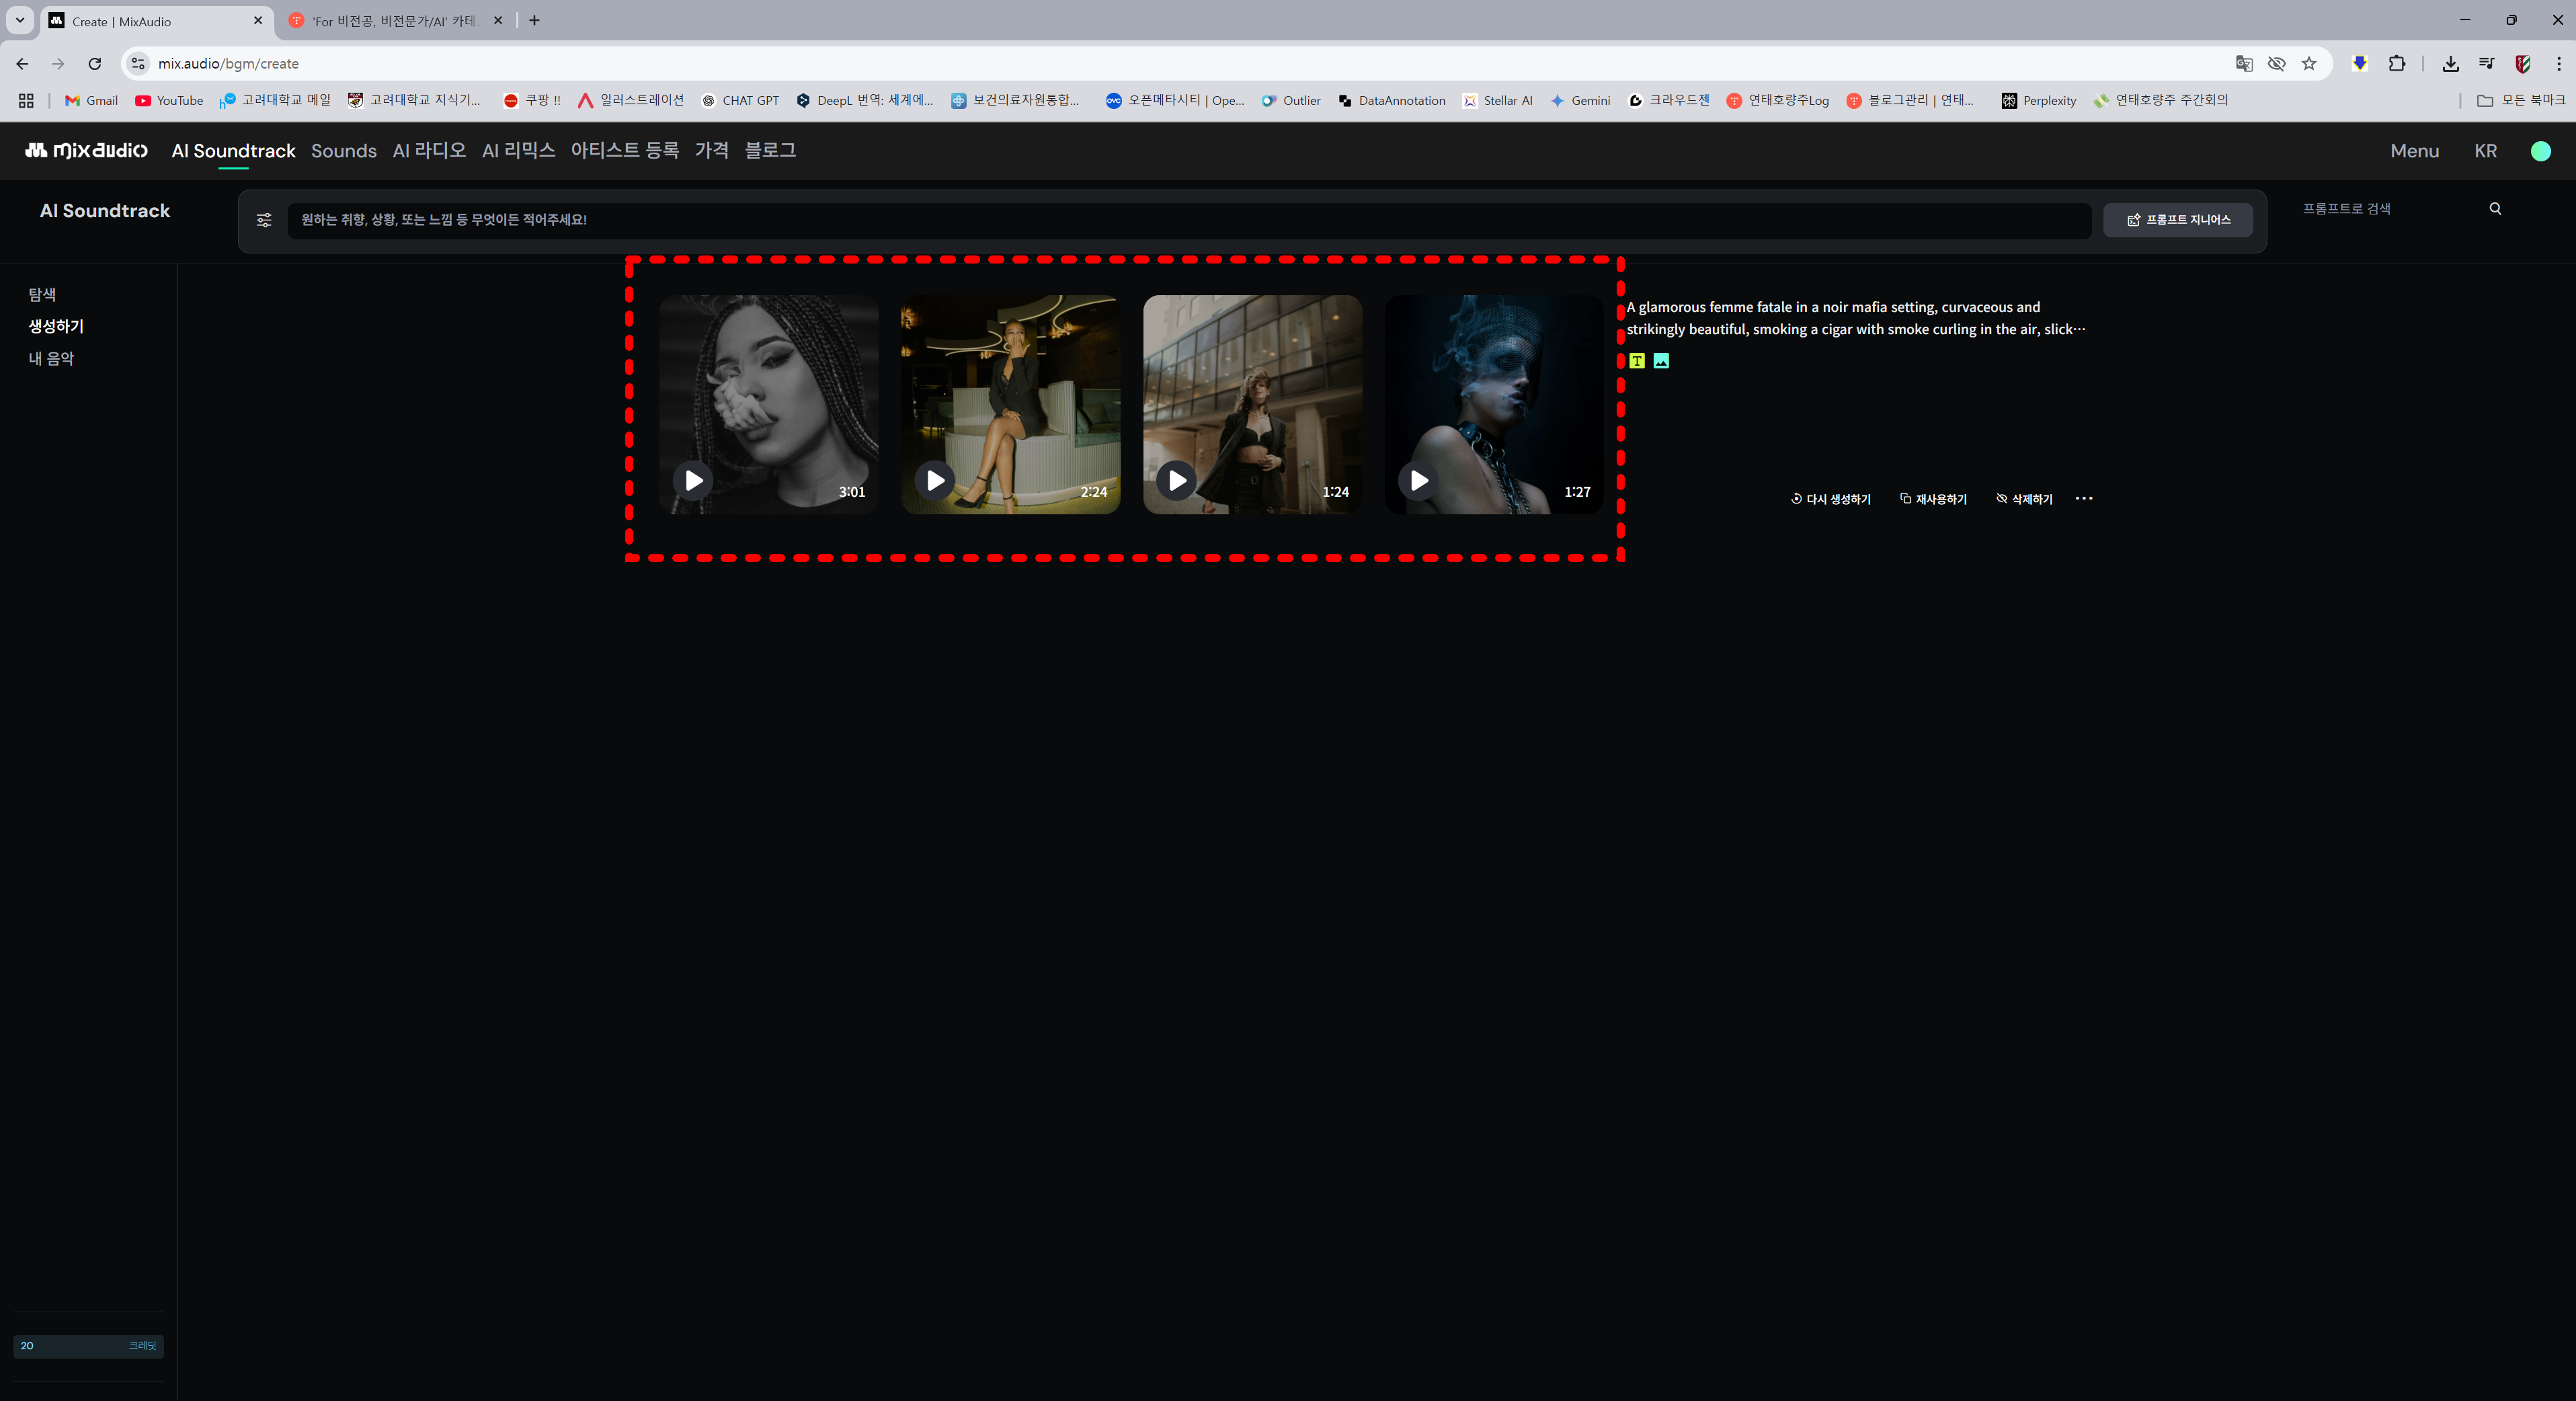
Task: Click the cyan image prompt tag icon
Action: 1661,361
